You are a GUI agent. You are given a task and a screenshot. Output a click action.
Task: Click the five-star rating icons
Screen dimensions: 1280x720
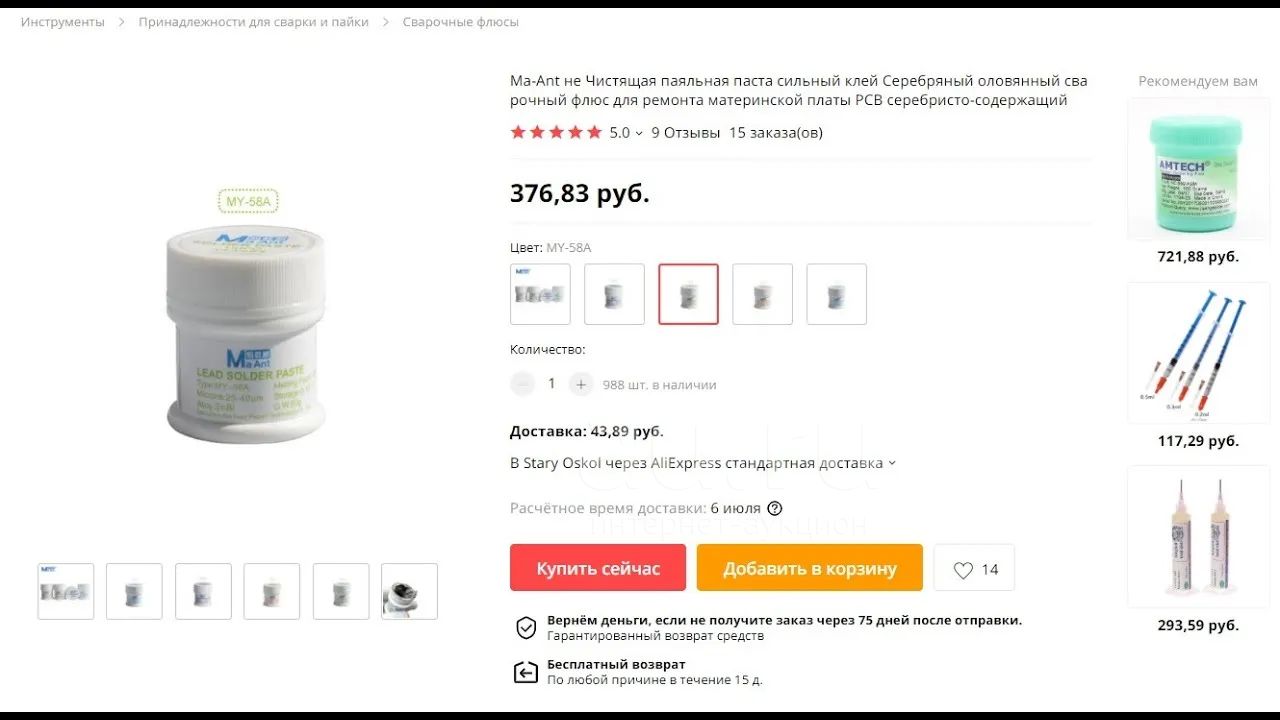(556, 132)
